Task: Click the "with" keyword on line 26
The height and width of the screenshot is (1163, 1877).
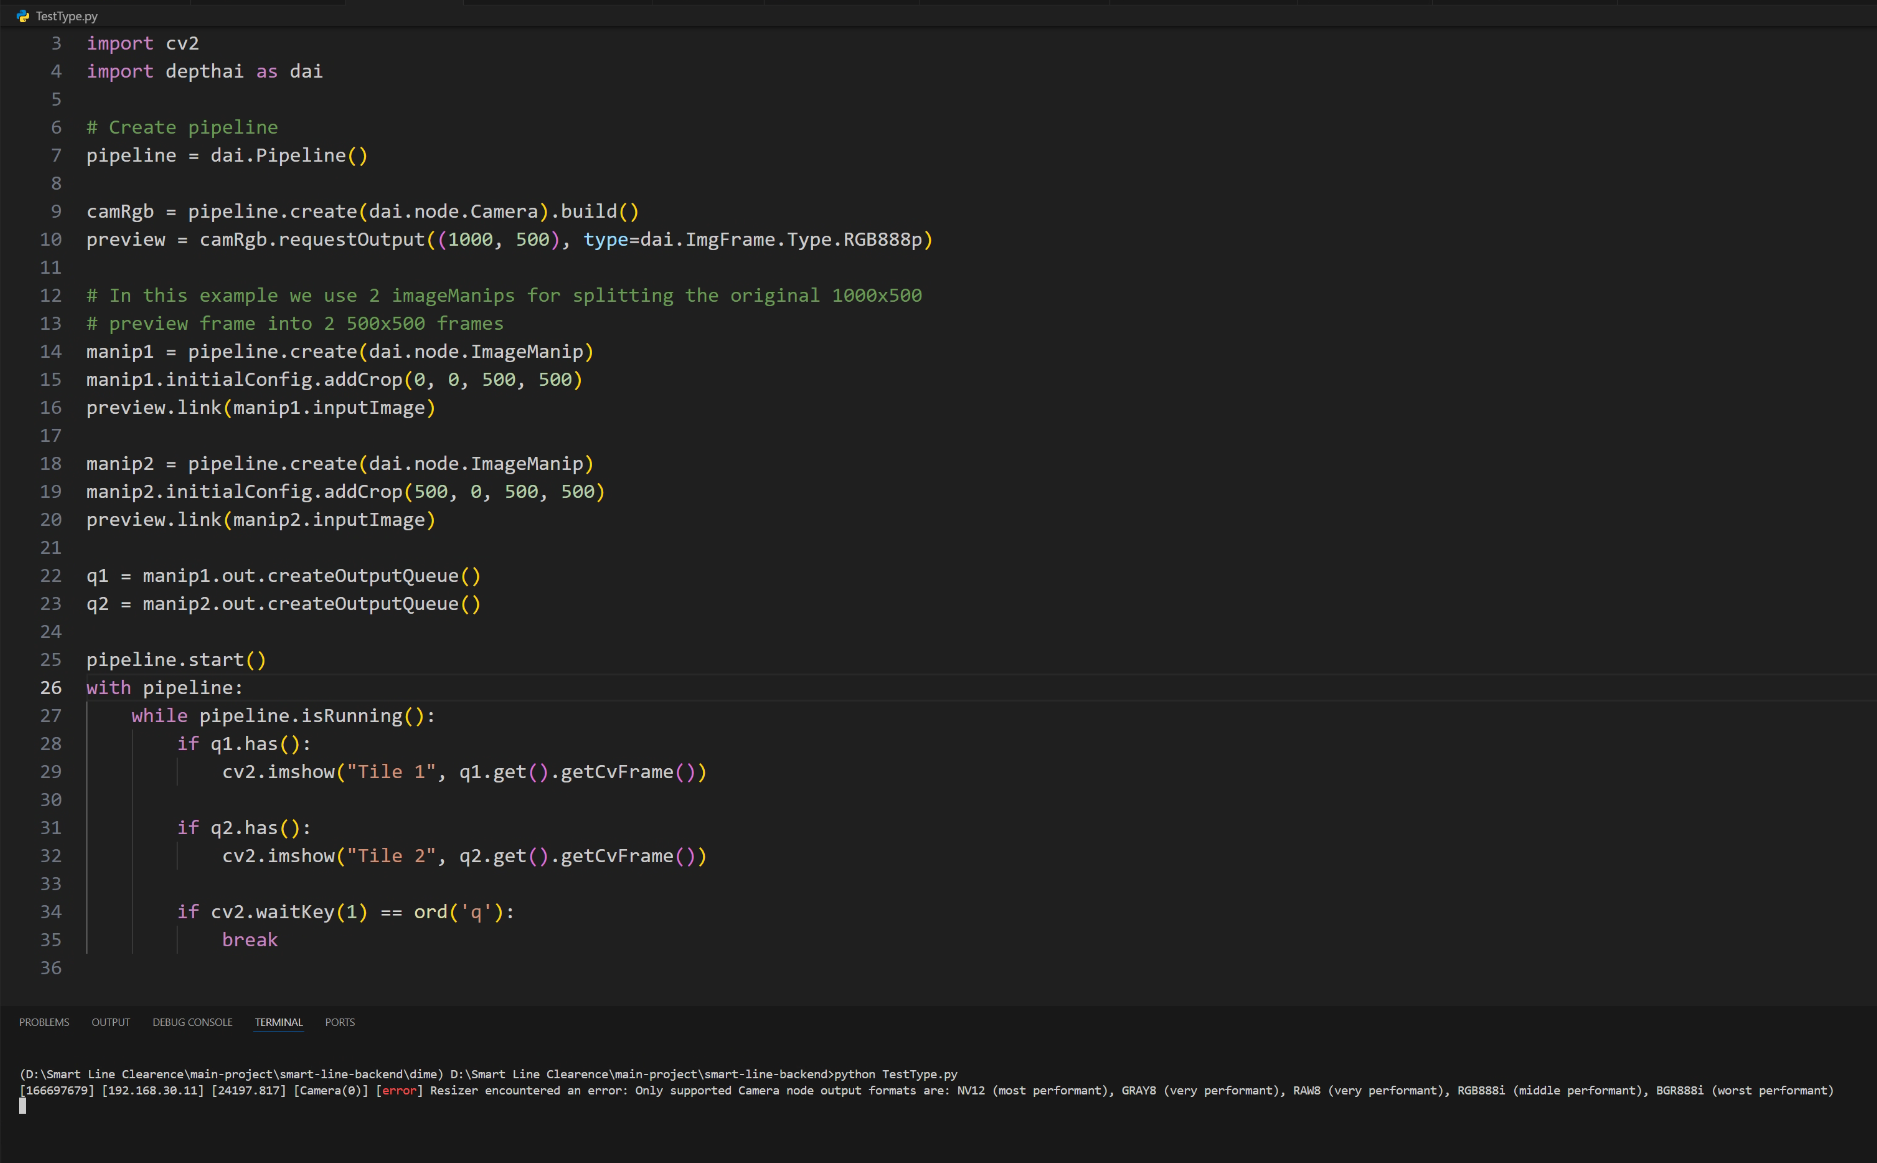Action: coord(108,688)
